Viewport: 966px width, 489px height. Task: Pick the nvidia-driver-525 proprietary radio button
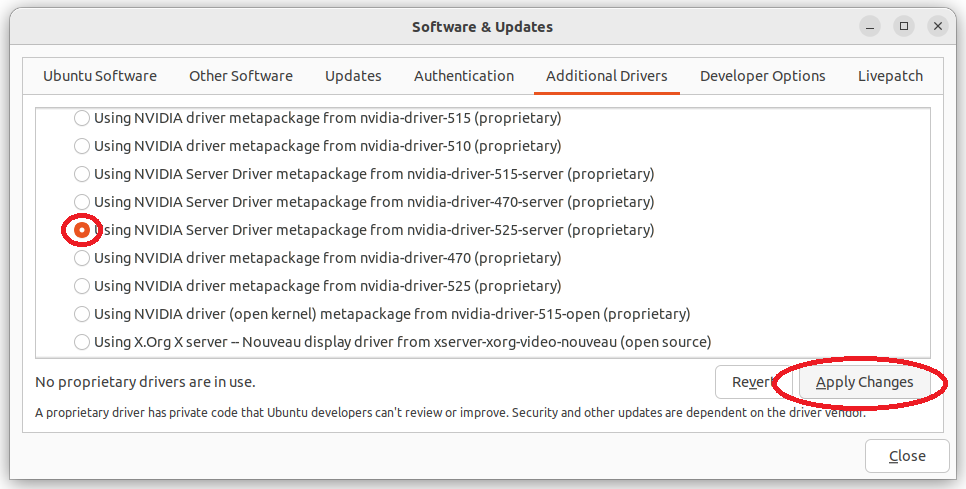pyautogui.click(x=82, y=286)
